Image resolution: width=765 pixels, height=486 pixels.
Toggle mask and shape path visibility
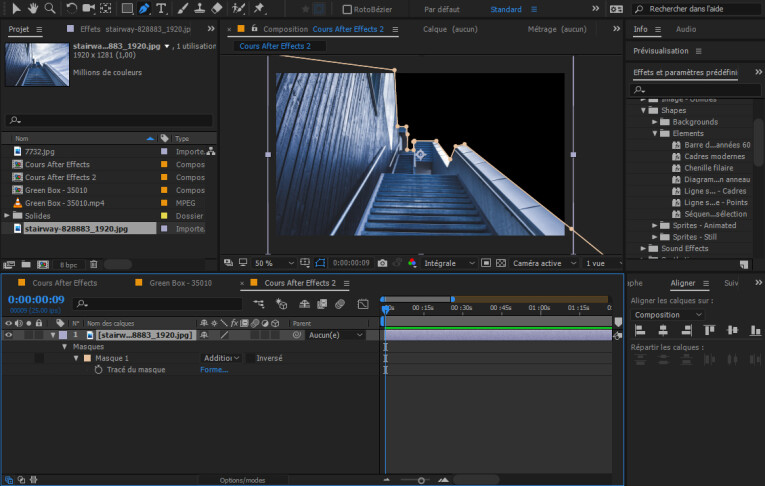point(321,263)
